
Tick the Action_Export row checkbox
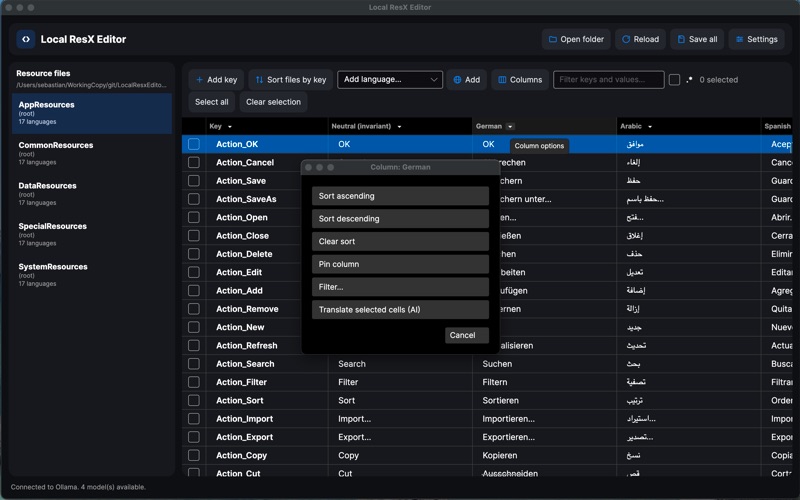pyautogui.click(x=194, y=437)
